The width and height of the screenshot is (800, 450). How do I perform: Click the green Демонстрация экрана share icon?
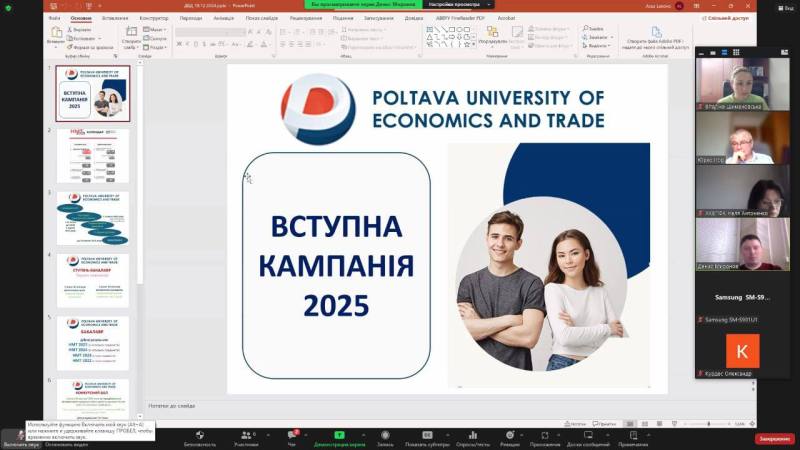[338, 437]
